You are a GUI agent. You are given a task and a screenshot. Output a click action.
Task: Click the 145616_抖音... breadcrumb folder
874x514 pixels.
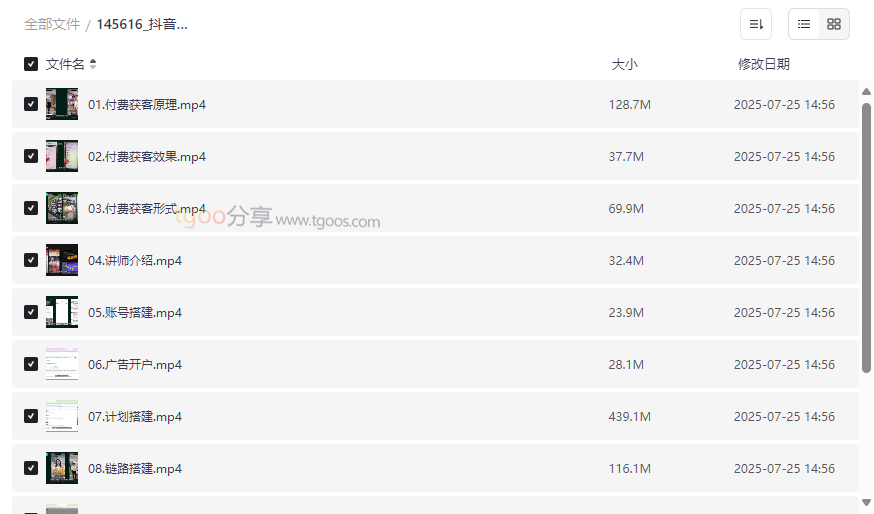coord(142,24)
